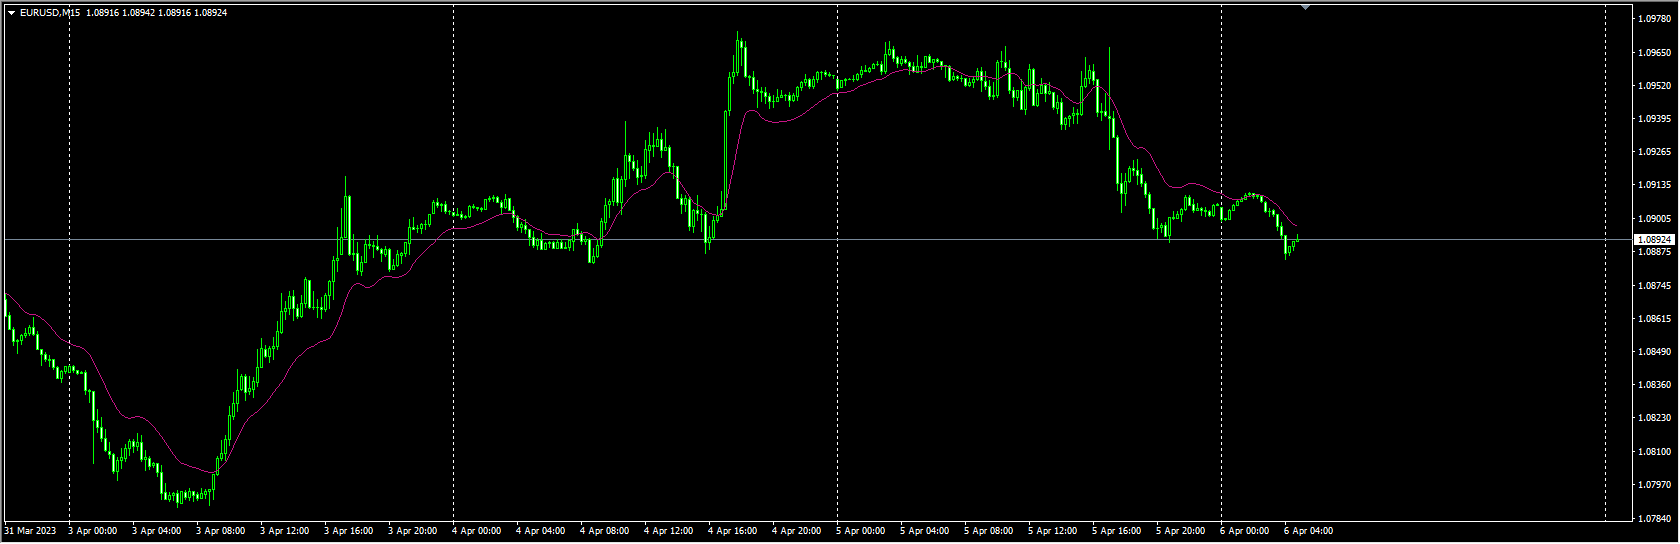Click the highlighted 1.08924 current price tag
This screenshot has width=1680, height=544.
coord(1654,240)
